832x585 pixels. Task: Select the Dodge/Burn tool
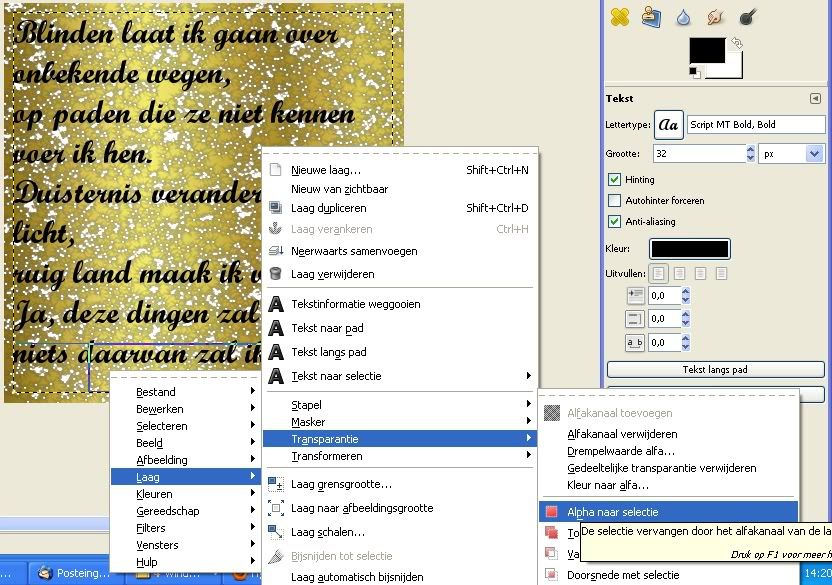(x=747, y=16)
